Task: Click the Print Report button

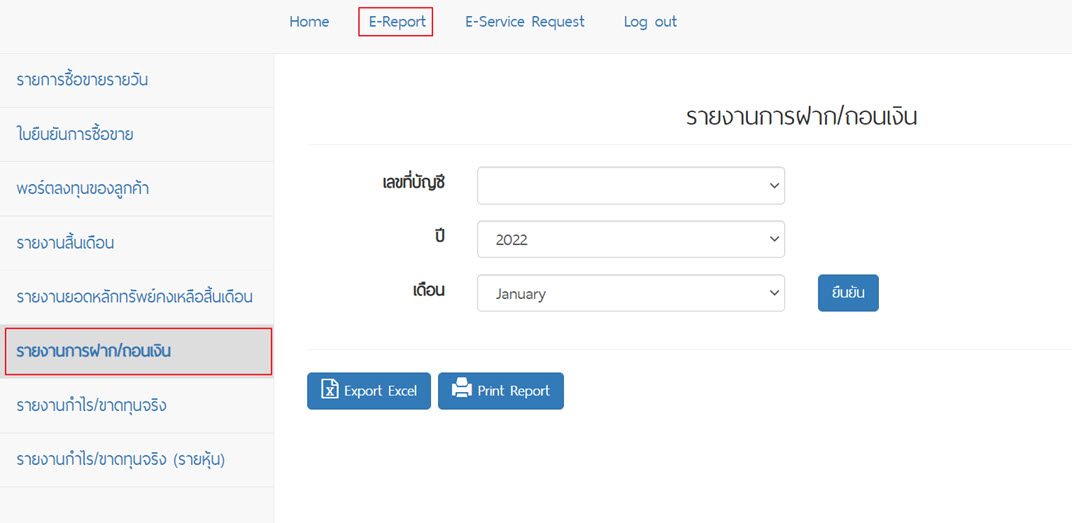Action: tap(500, 391)
